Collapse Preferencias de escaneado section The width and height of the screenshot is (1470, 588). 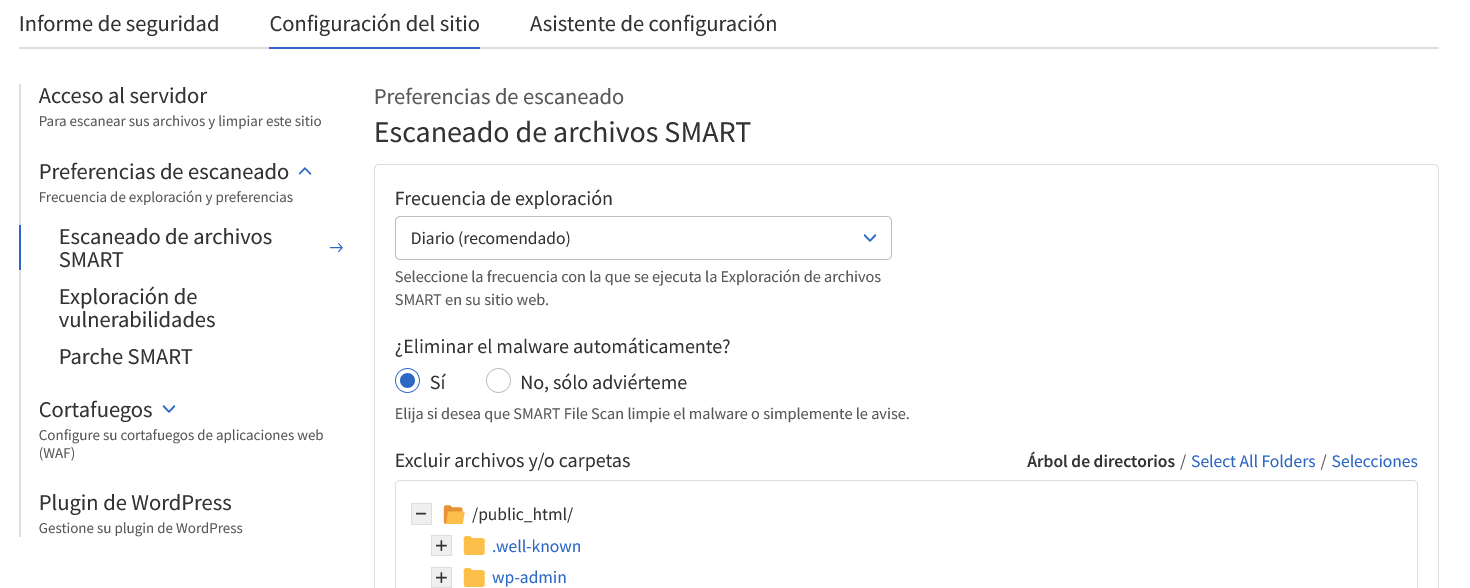point(306,172)
